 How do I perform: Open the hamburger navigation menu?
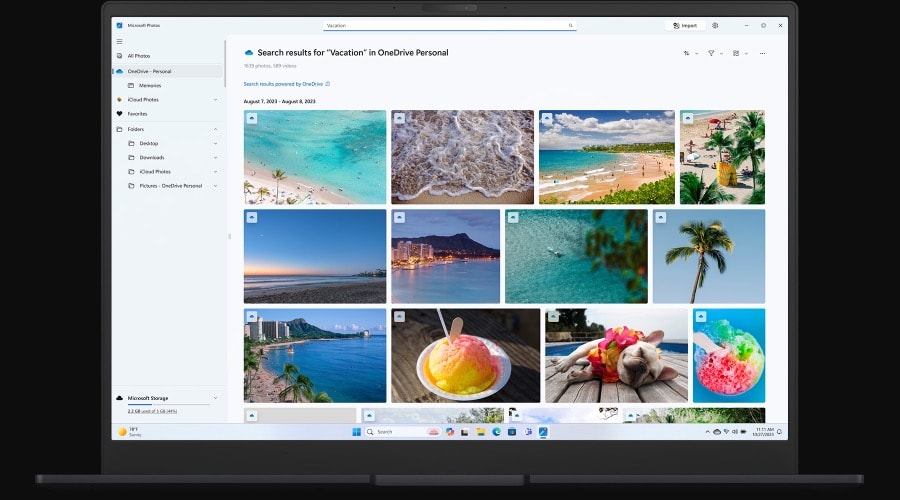(x=120, y=41)
